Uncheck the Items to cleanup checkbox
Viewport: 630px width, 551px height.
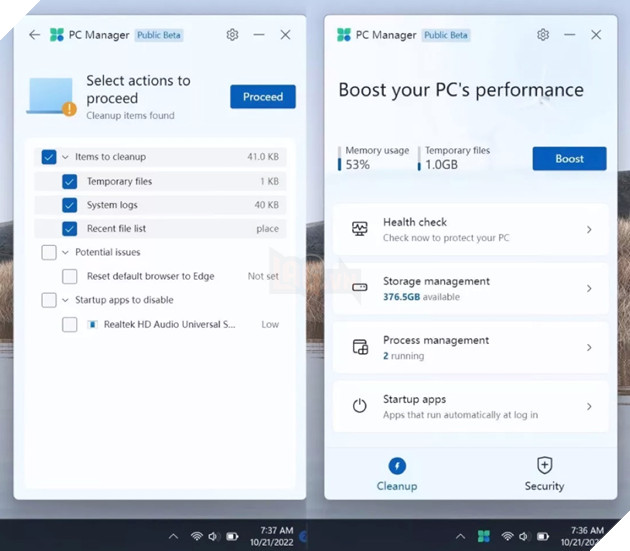[x=49, y=157]
